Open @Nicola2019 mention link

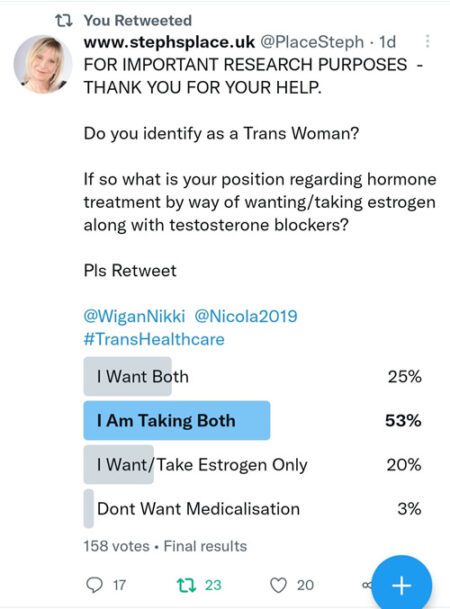pyautogui.click(x=246, y=316)
